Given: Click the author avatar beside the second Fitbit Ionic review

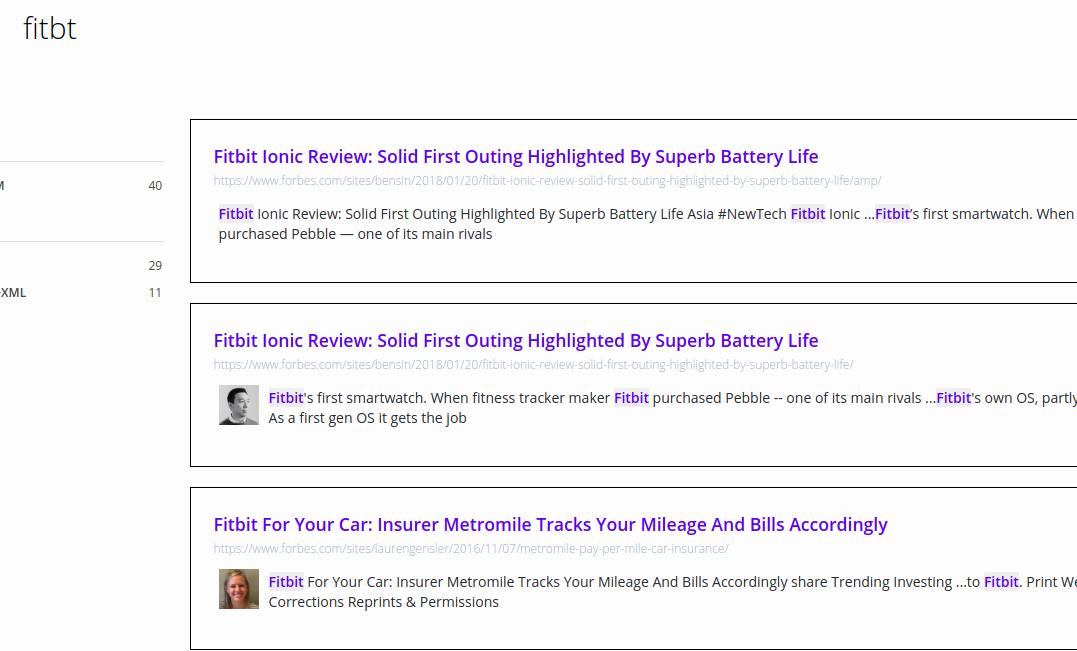Looking at the screenshot, I should tap(238, 405).
